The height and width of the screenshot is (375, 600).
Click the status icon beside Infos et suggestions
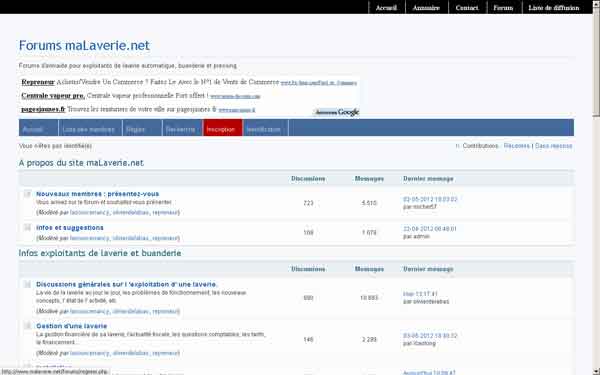pos(27,228)
